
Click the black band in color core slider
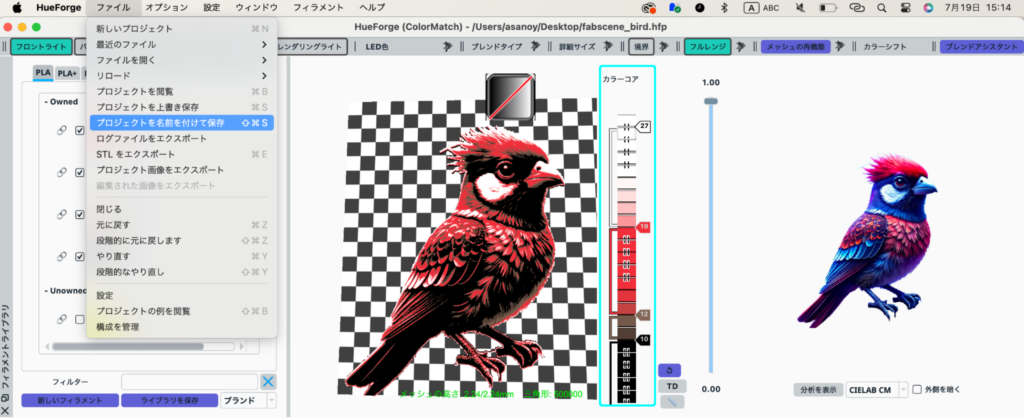(x=626, y=372)
